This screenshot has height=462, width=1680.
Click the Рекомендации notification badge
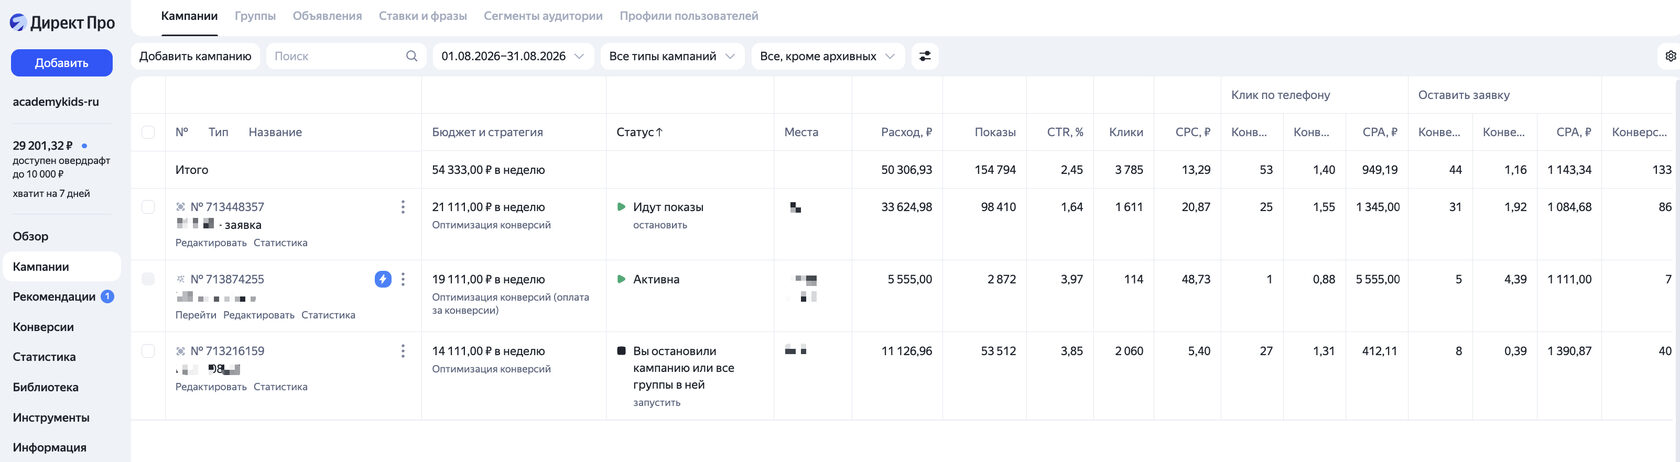[108, 297]
